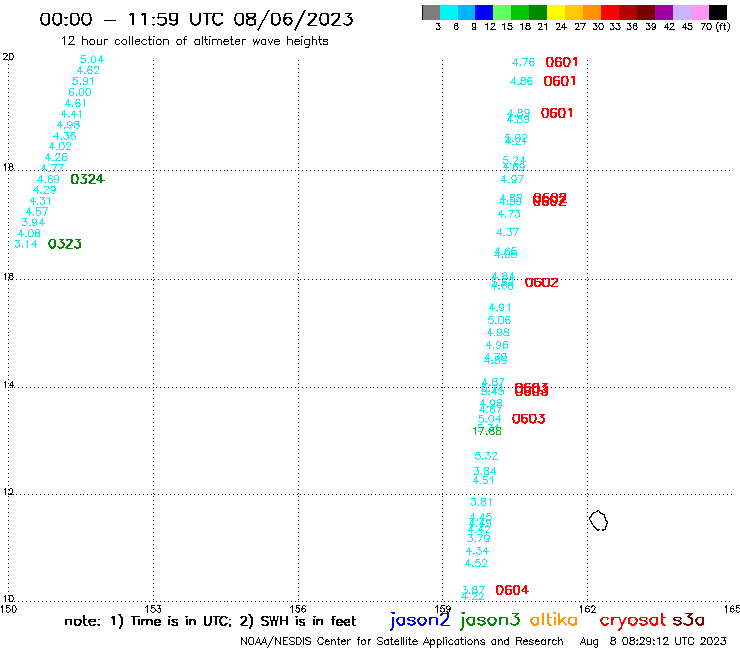Click the red '0601' label beside 4.76
The width and height of the screenshot is (740, 650).
pyautogui.click(x=562, y=62)
